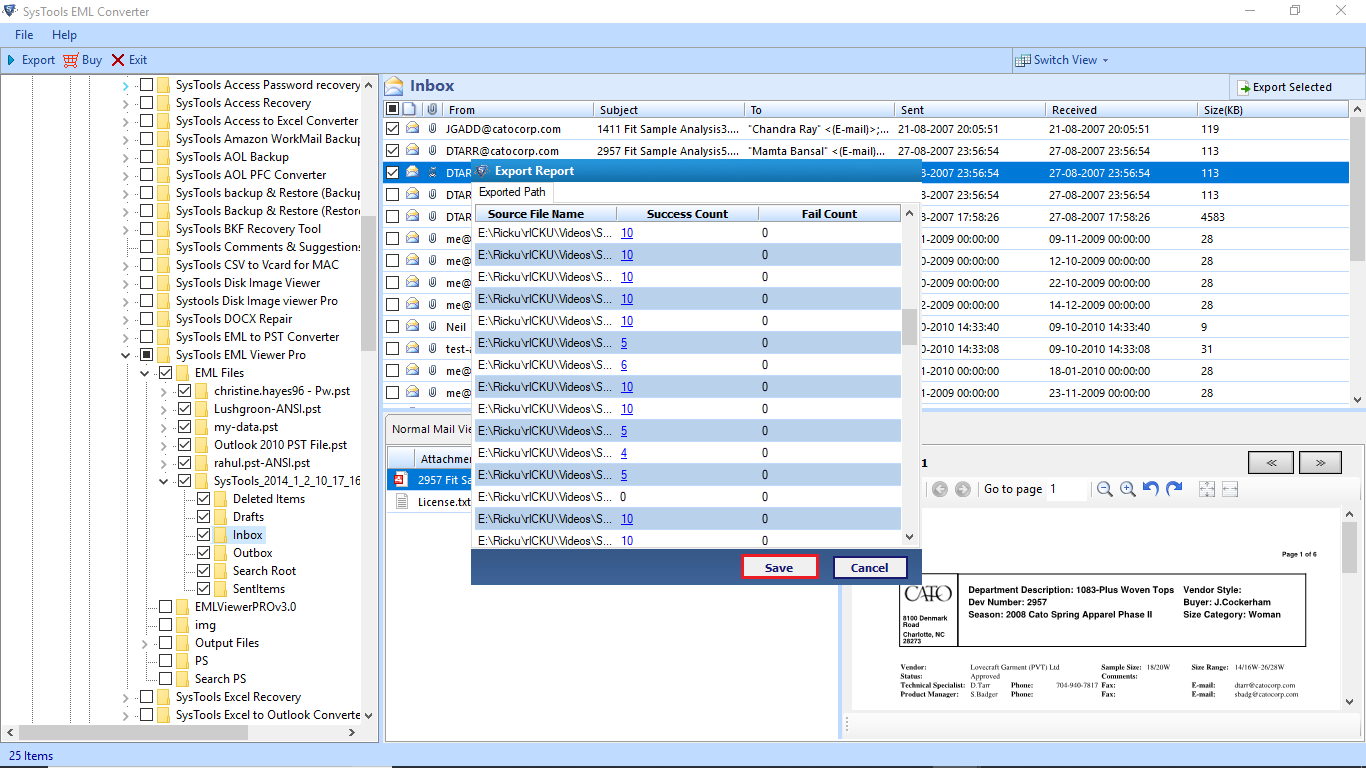This screenshot has width=1366, height=768.
Task: Click Cancel in Export Report dialog
Action: [x=870, y=567]
